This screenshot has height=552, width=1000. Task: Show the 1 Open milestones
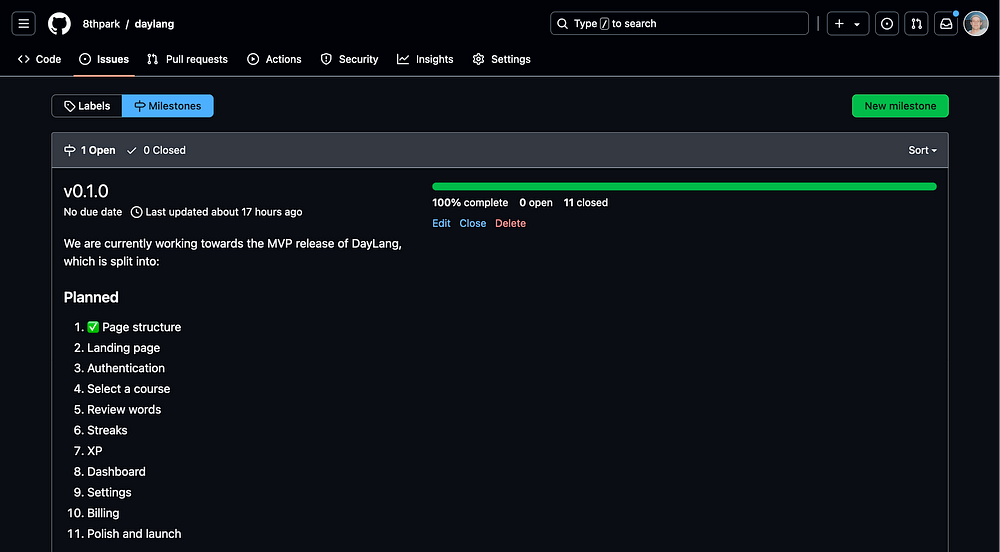click(x=90, y=150)
